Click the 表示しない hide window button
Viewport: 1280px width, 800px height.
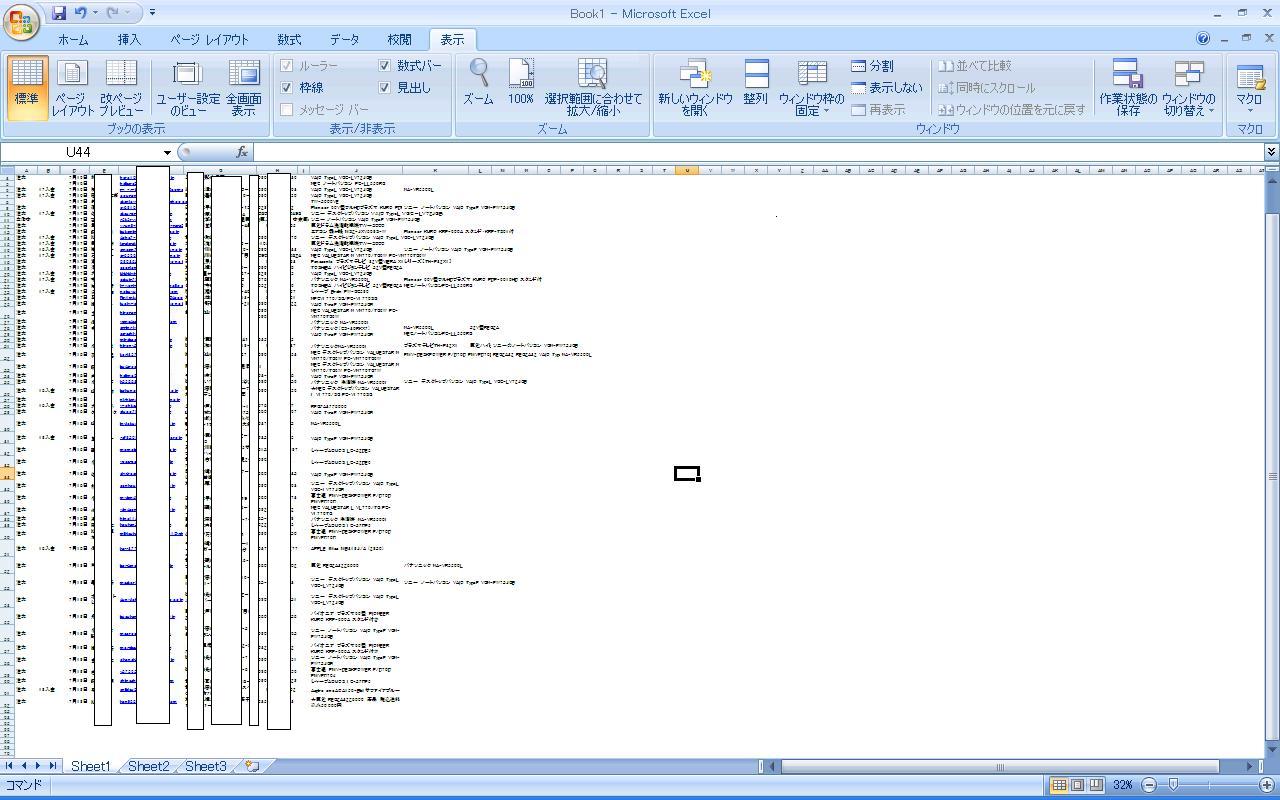pos(887,88)
